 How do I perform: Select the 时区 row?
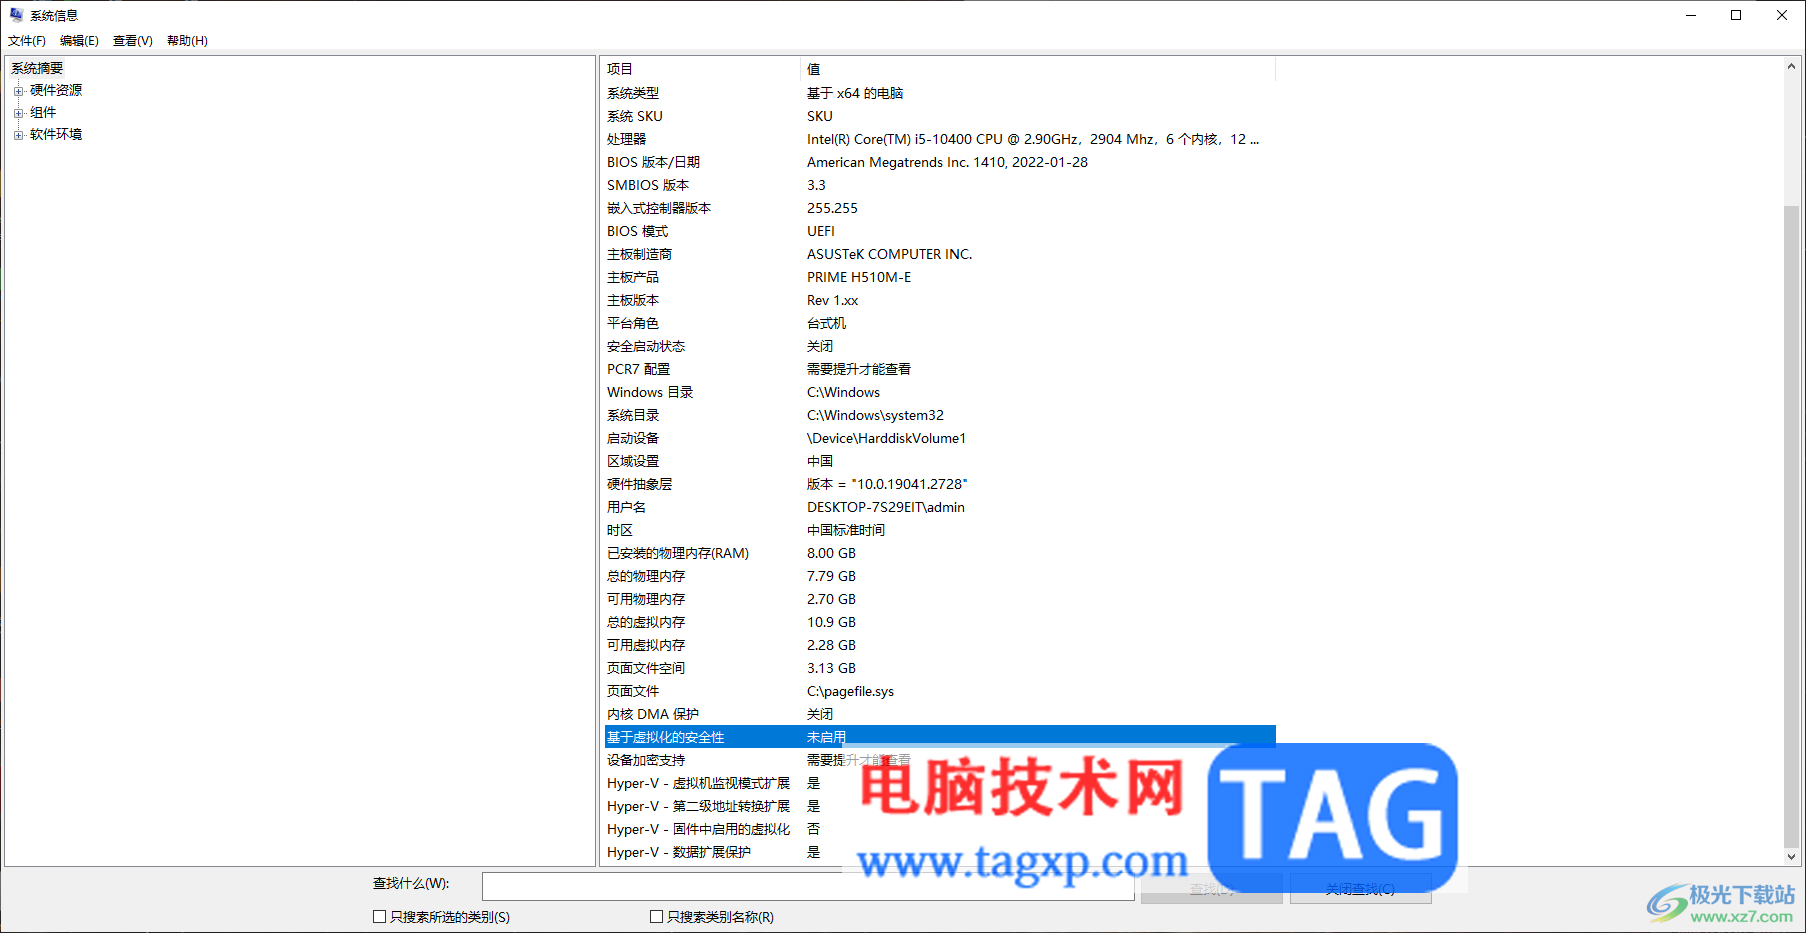point(940,530)
